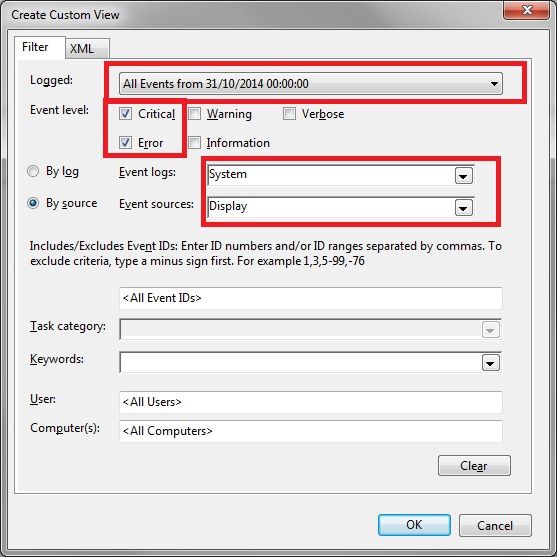Select the Filter tab

click(40, 47)
